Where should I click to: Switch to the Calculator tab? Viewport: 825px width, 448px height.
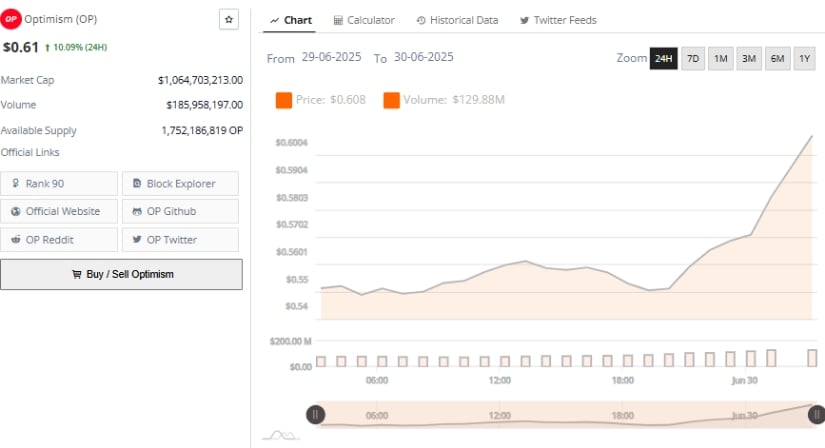coord(364,20)
